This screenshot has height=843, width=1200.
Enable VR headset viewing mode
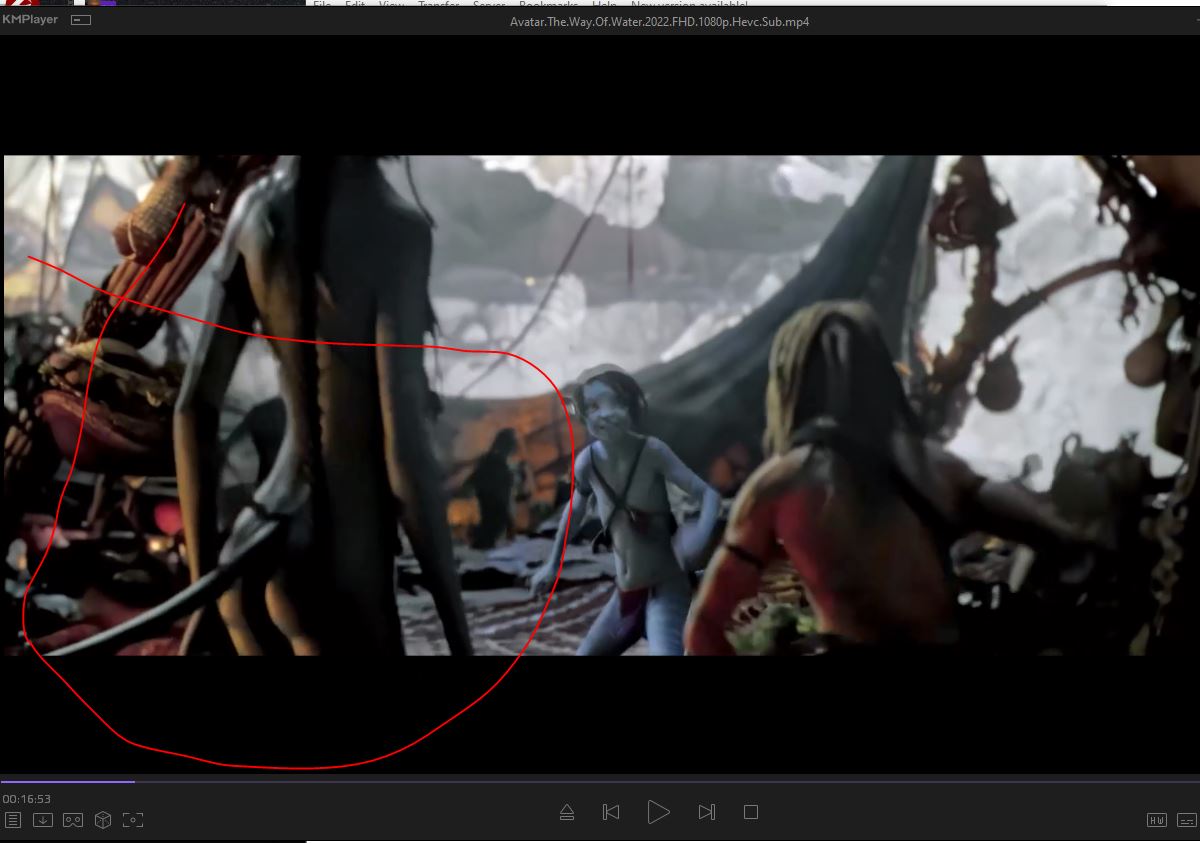click(73, 820)
